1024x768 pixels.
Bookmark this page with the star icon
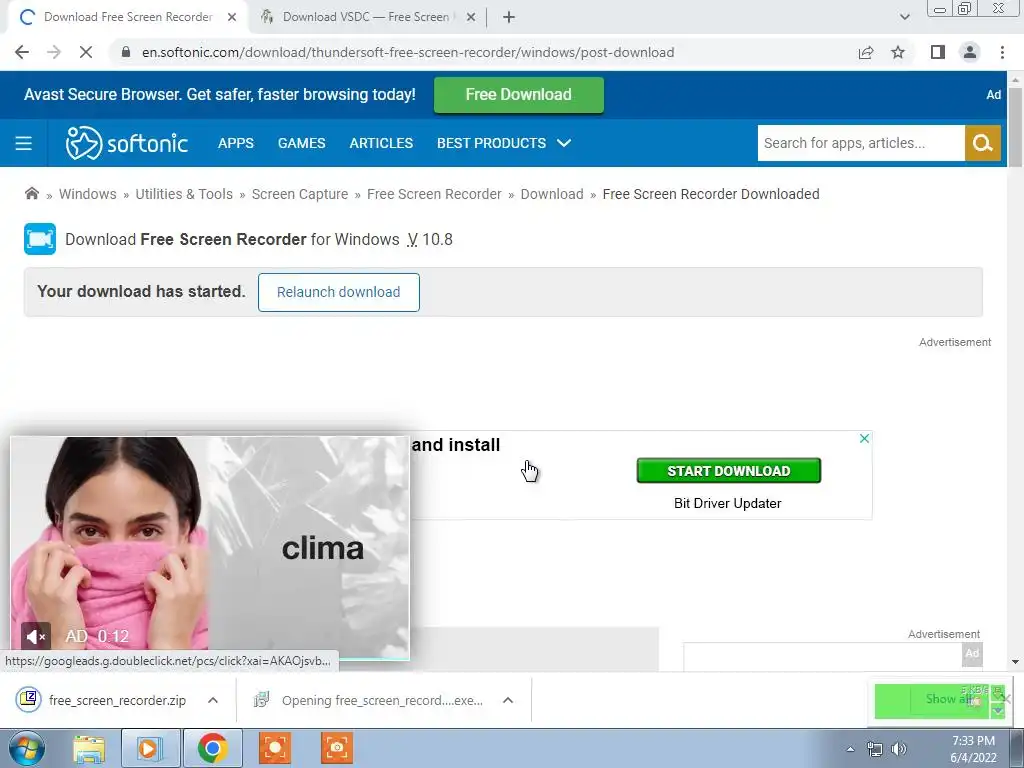click(x=898, y=52)
